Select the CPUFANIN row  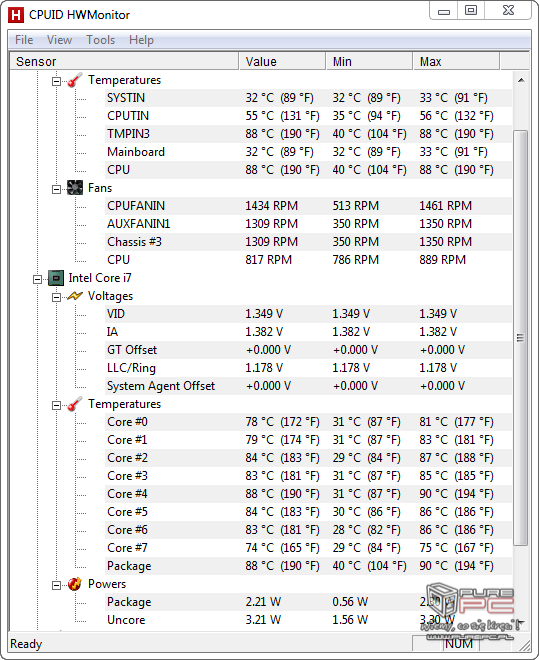coord(308,206)
